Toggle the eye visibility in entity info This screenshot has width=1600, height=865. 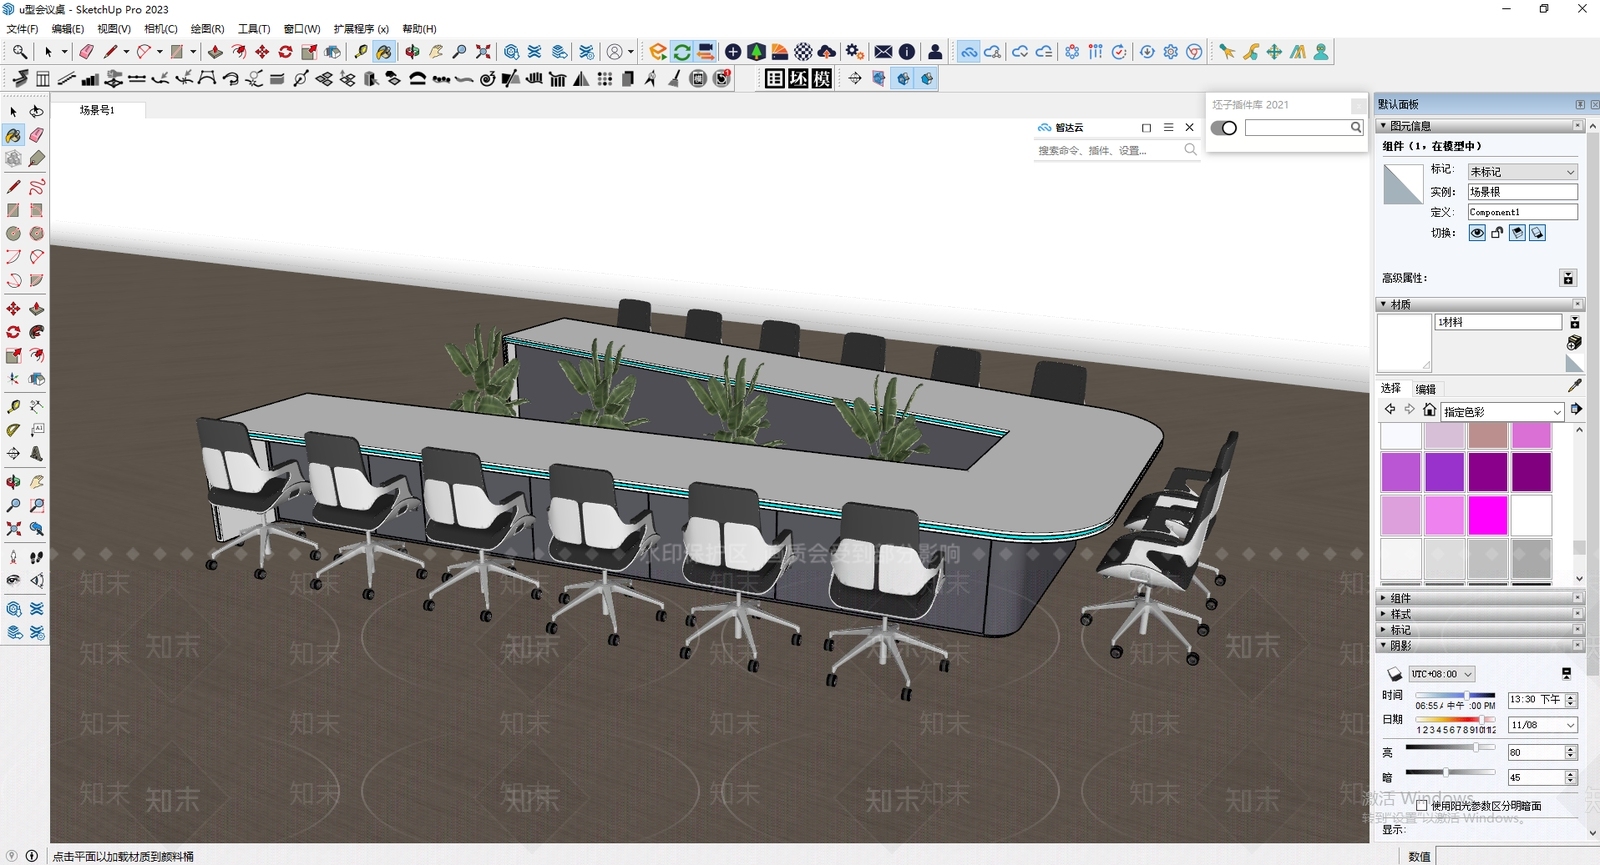tap(1477, 233)
